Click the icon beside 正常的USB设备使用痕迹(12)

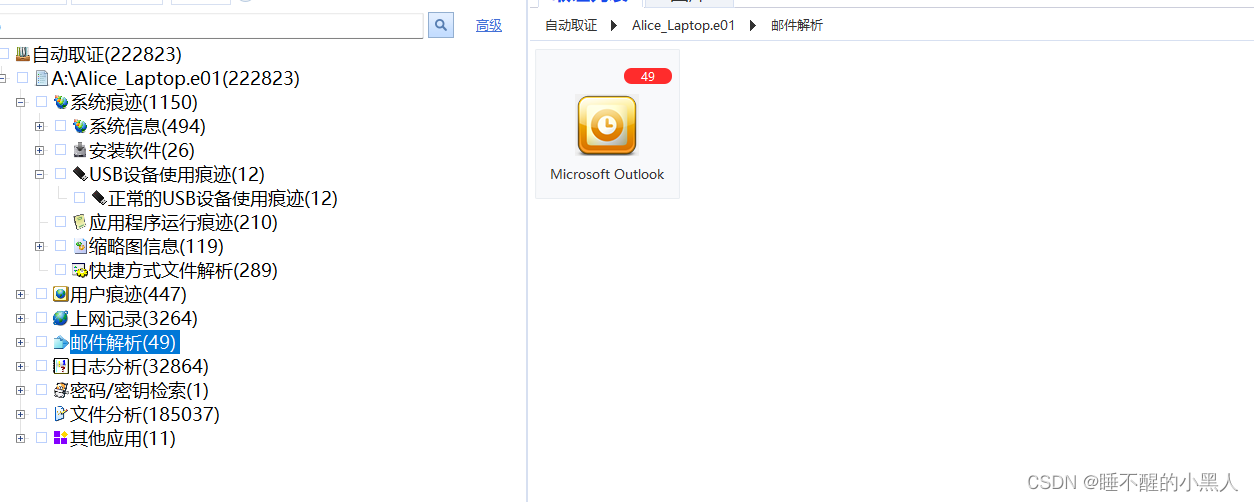pyautogui.click(x=99, y=198)
